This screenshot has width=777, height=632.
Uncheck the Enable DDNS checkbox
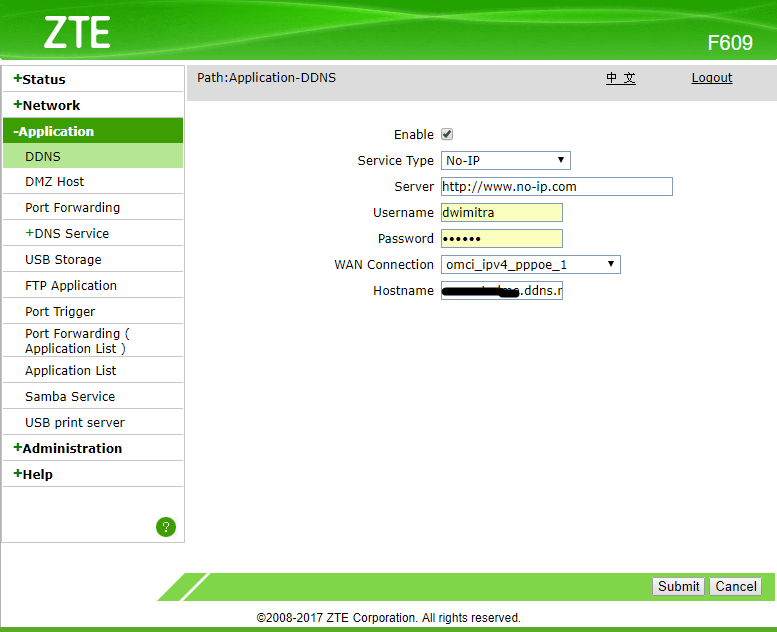pos(447,134)
